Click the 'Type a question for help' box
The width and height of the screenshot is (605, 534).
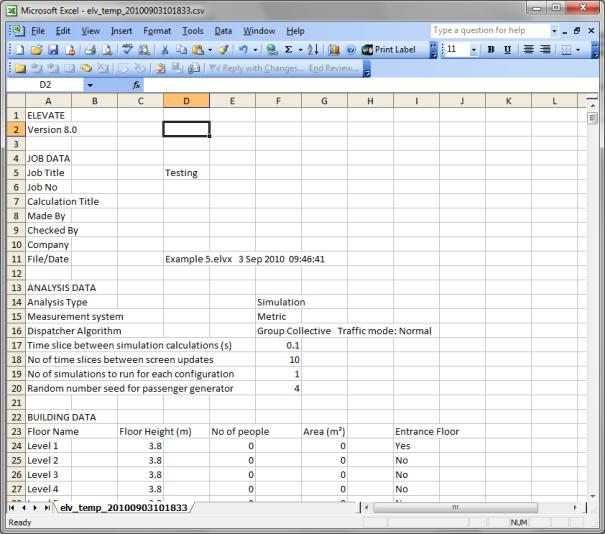pos(484,31)
